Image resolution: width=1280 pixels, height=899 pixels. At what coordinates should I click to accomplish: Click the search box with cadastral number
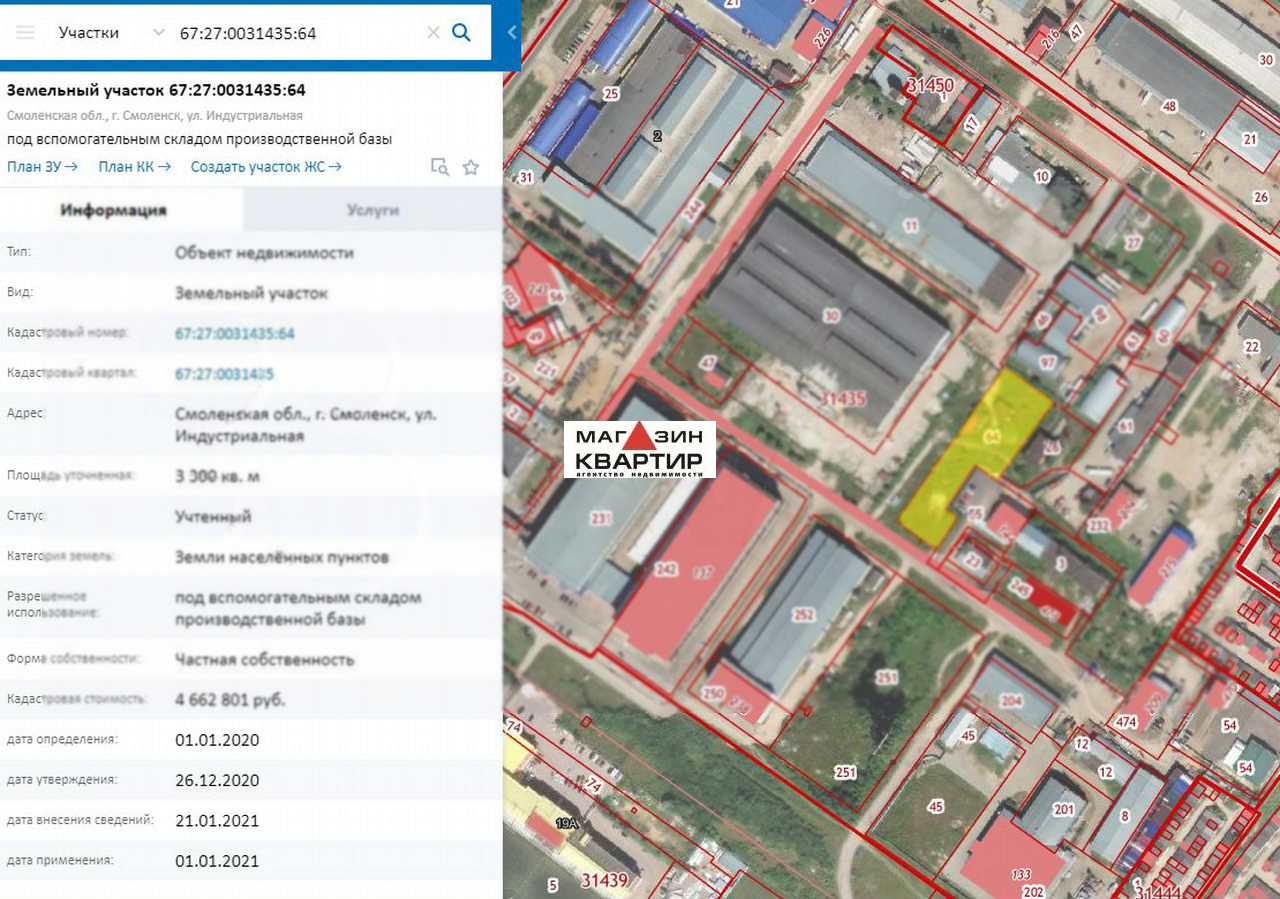point(297,33)
